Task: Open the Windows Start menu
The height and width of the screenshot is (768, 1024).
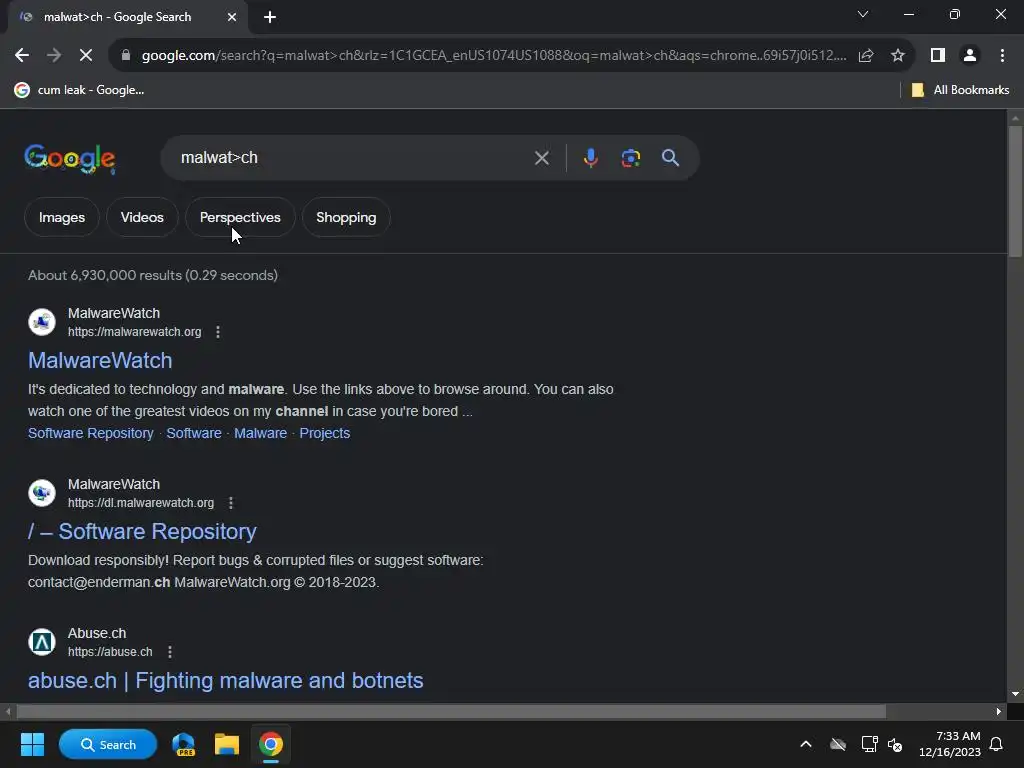Action: coord(32,744)
